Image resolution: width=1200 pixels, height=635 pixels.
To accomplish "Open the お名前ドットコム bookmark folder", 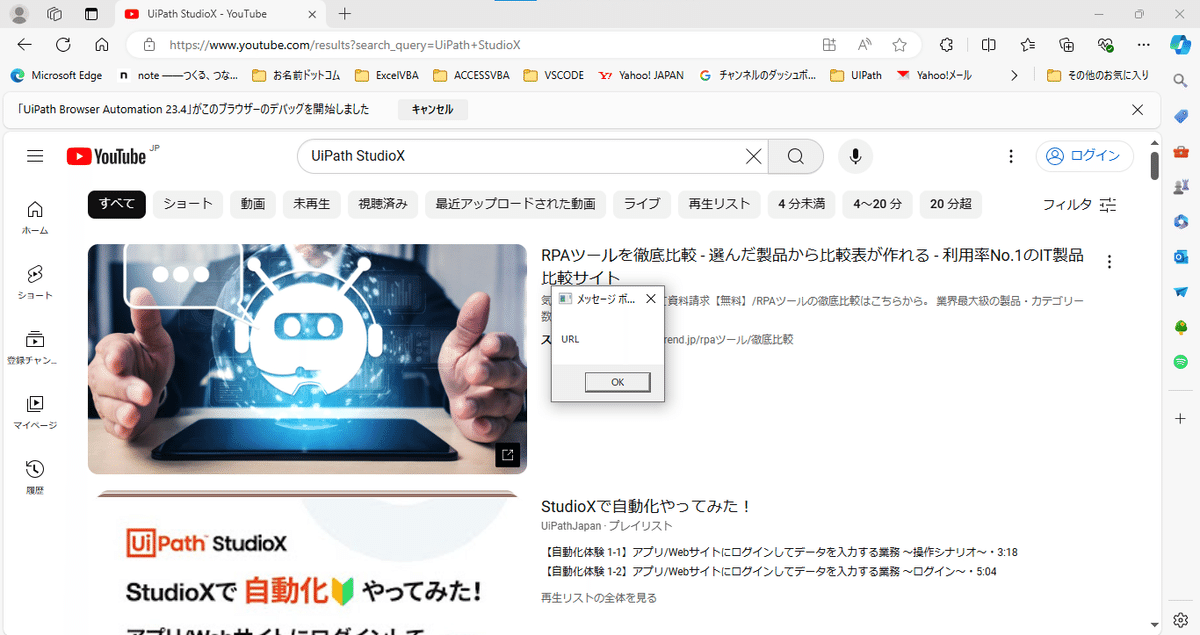I will click(296, 75).
